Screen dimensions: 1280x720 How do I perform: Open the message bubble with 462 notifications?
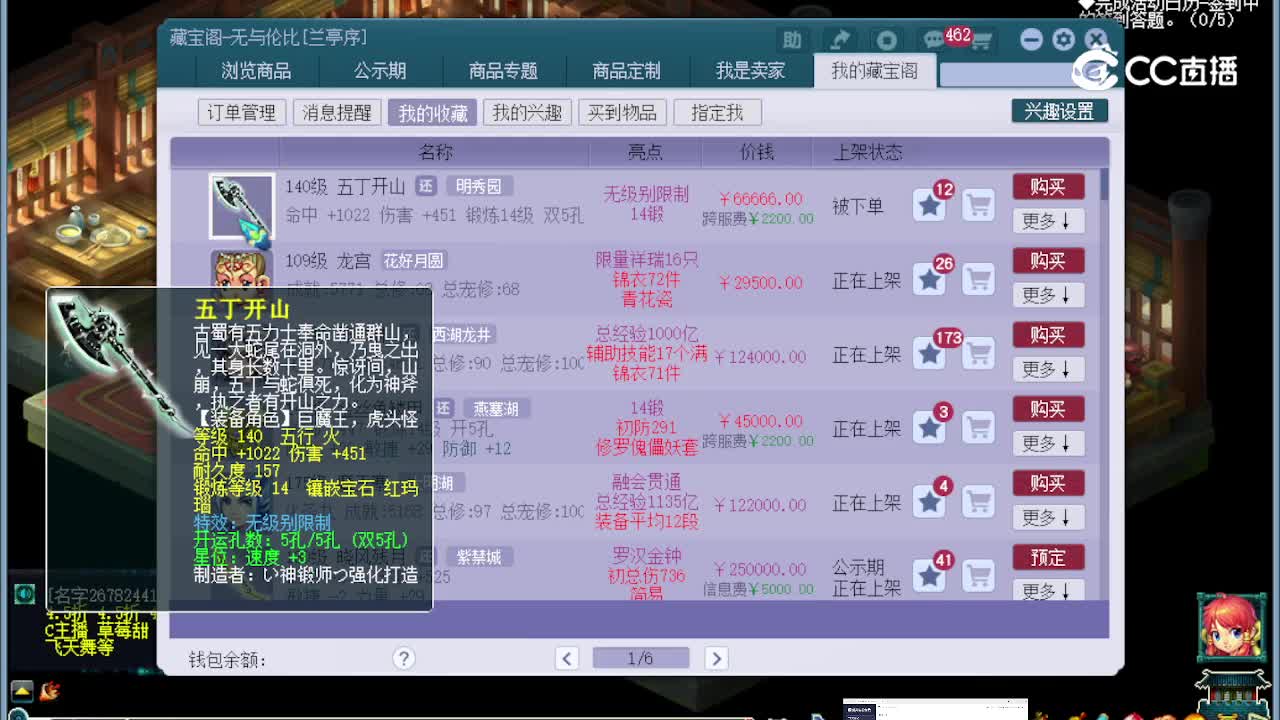935,39
